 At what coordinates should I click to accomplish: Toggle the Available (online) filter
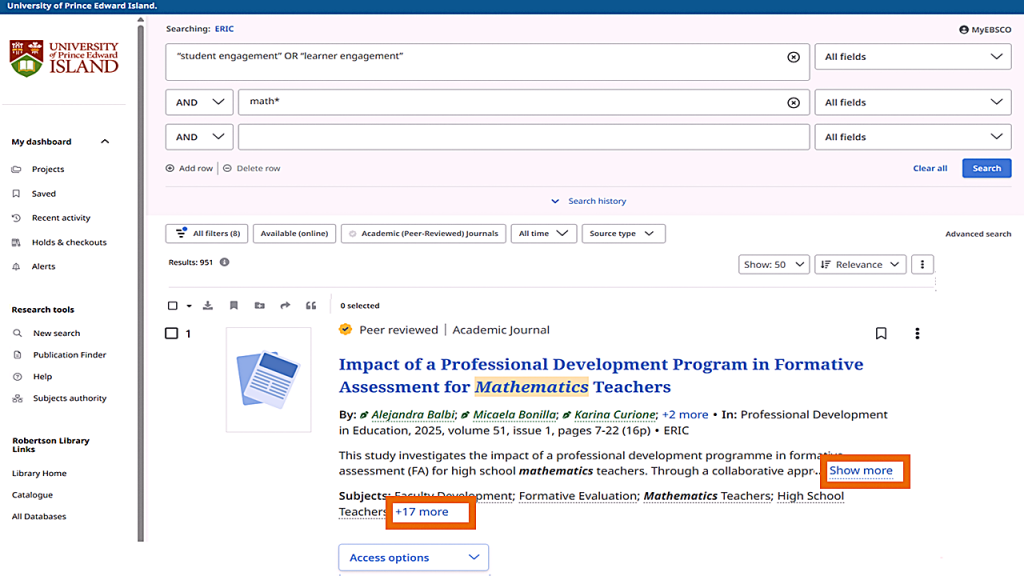[x=293, y=234]
